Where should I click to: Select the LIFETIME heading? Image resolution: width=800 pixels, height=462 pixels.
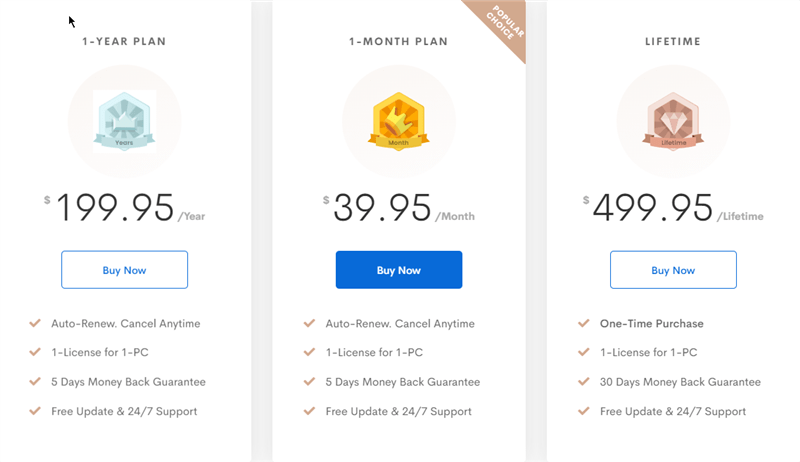coord(673,41)
